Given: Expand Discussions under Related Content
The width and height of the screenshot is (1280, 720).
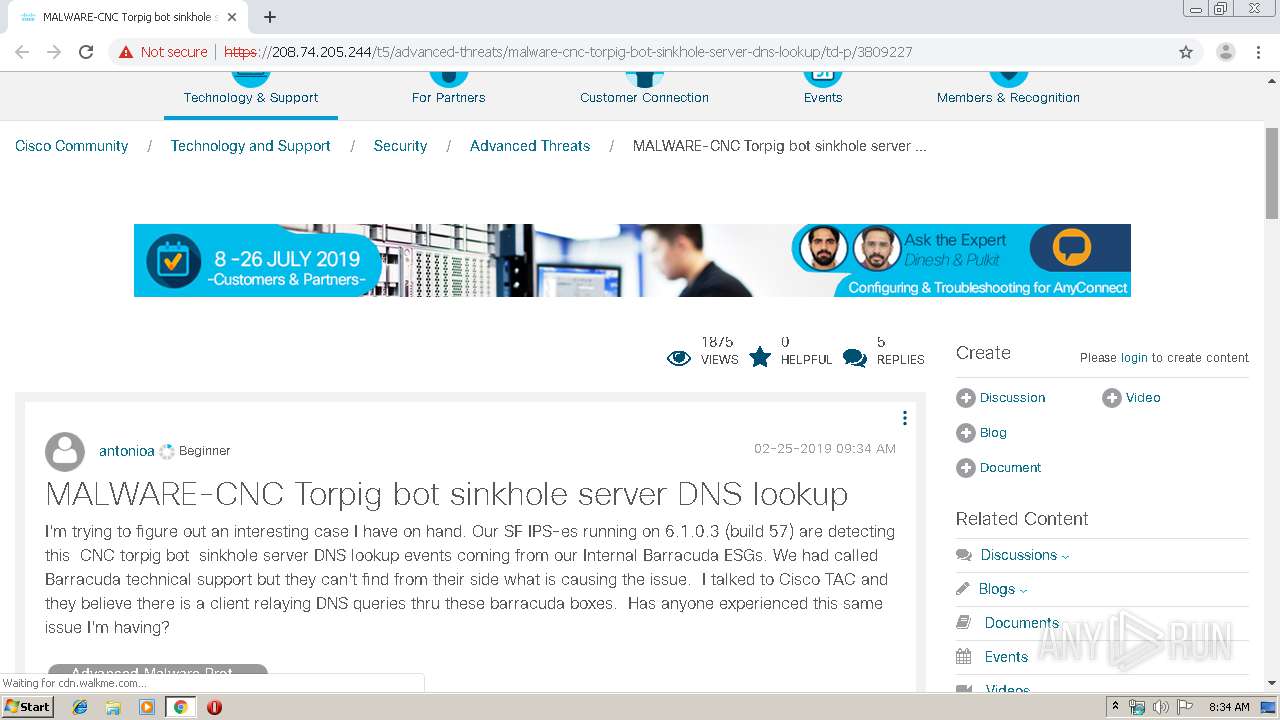Looking at the screenshot, I should click(1024, 555).
